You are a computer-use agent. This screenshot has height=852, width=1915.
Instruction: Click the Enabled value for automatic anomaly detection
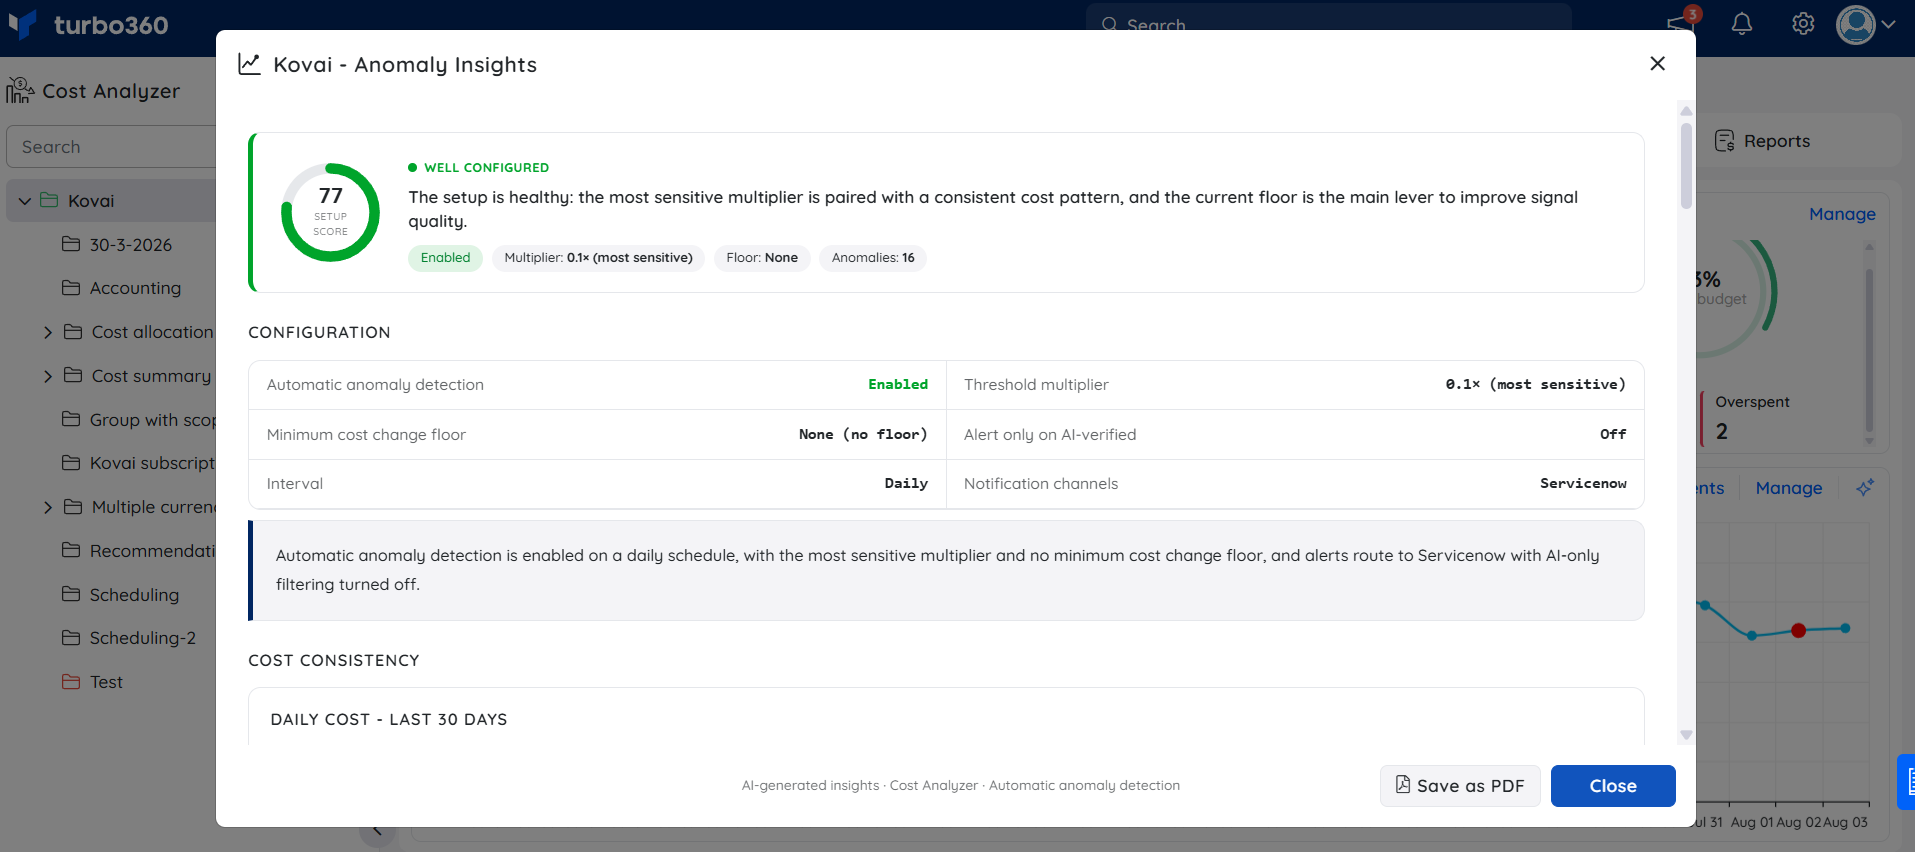click(898, 384)
